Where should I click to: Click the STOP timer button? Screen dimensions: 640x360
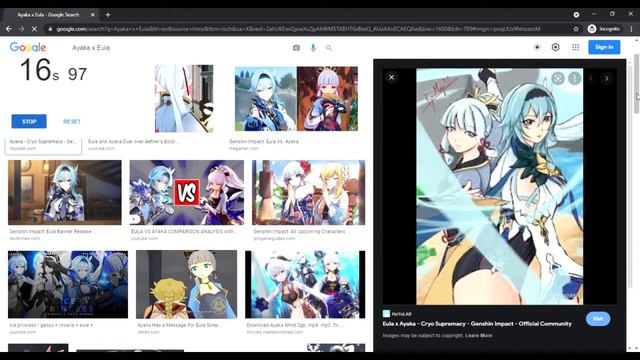click(x=29, y=122)
